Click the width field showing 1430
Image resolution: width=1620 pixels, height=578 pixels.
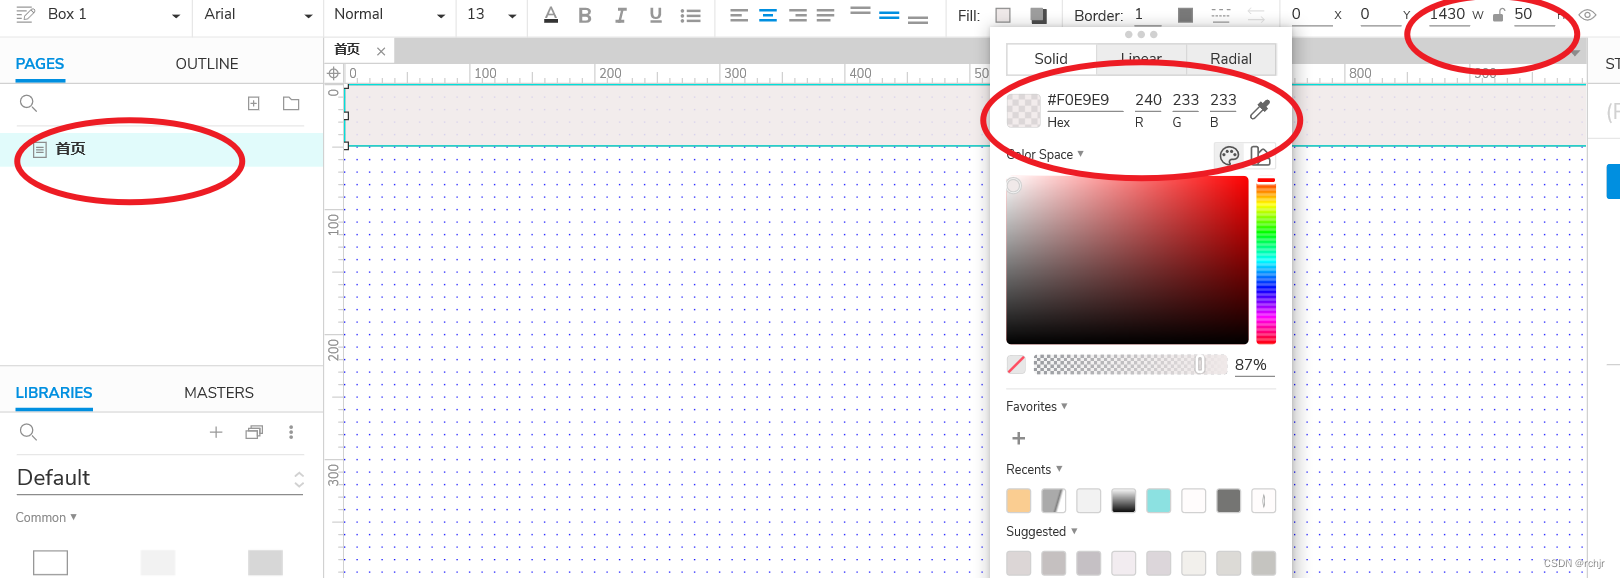click(x=1447, y=14)
